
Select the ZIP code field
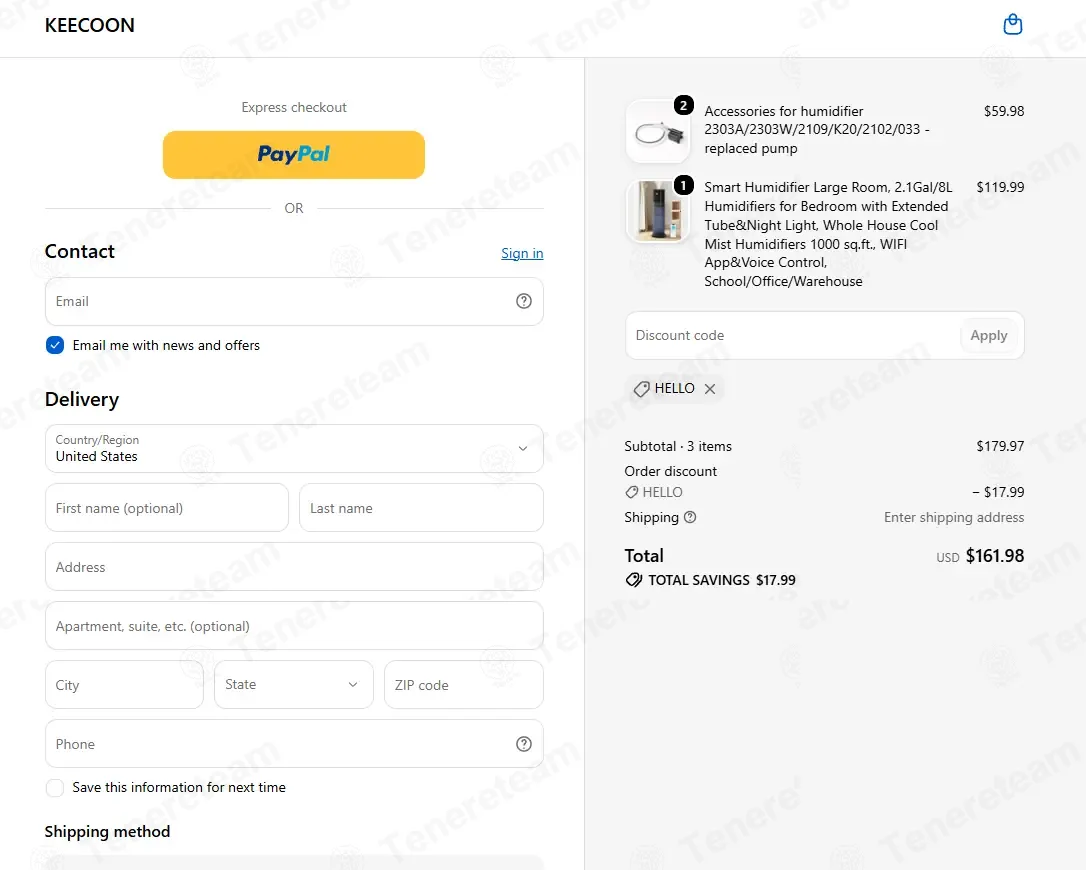[463, 684]
